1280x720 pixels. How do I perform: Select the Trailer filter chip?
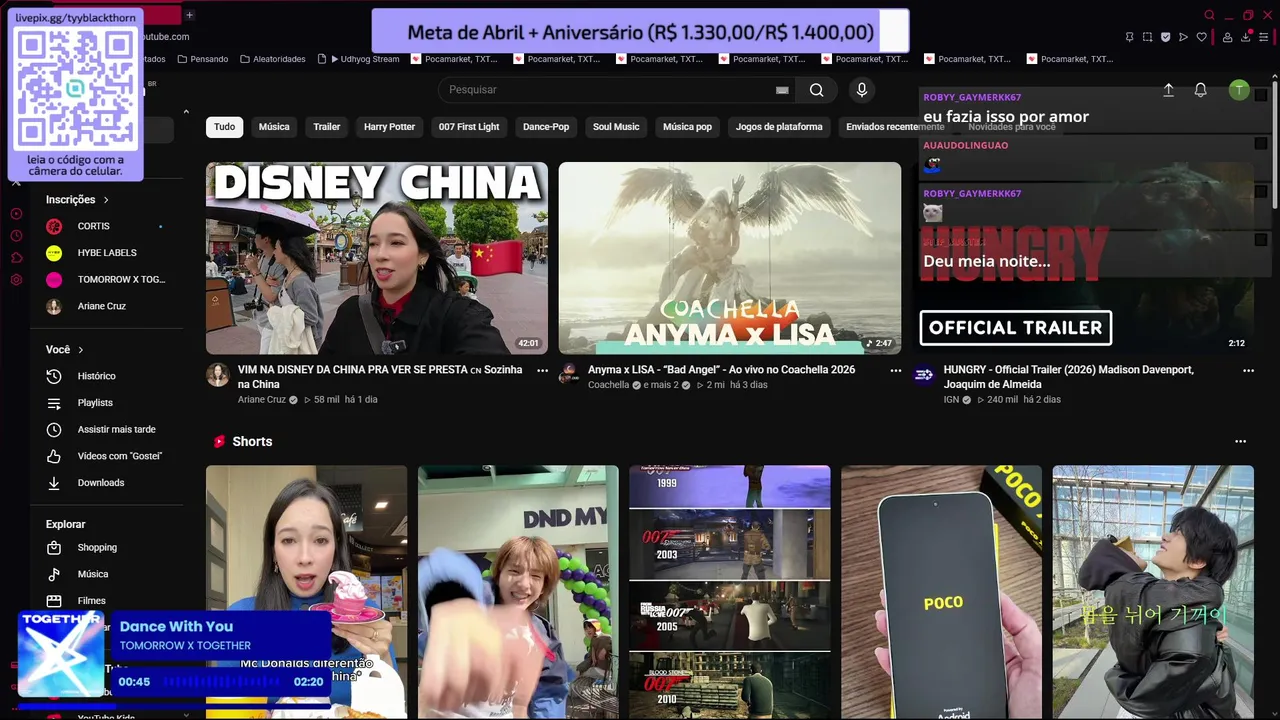tap(327, 127)
